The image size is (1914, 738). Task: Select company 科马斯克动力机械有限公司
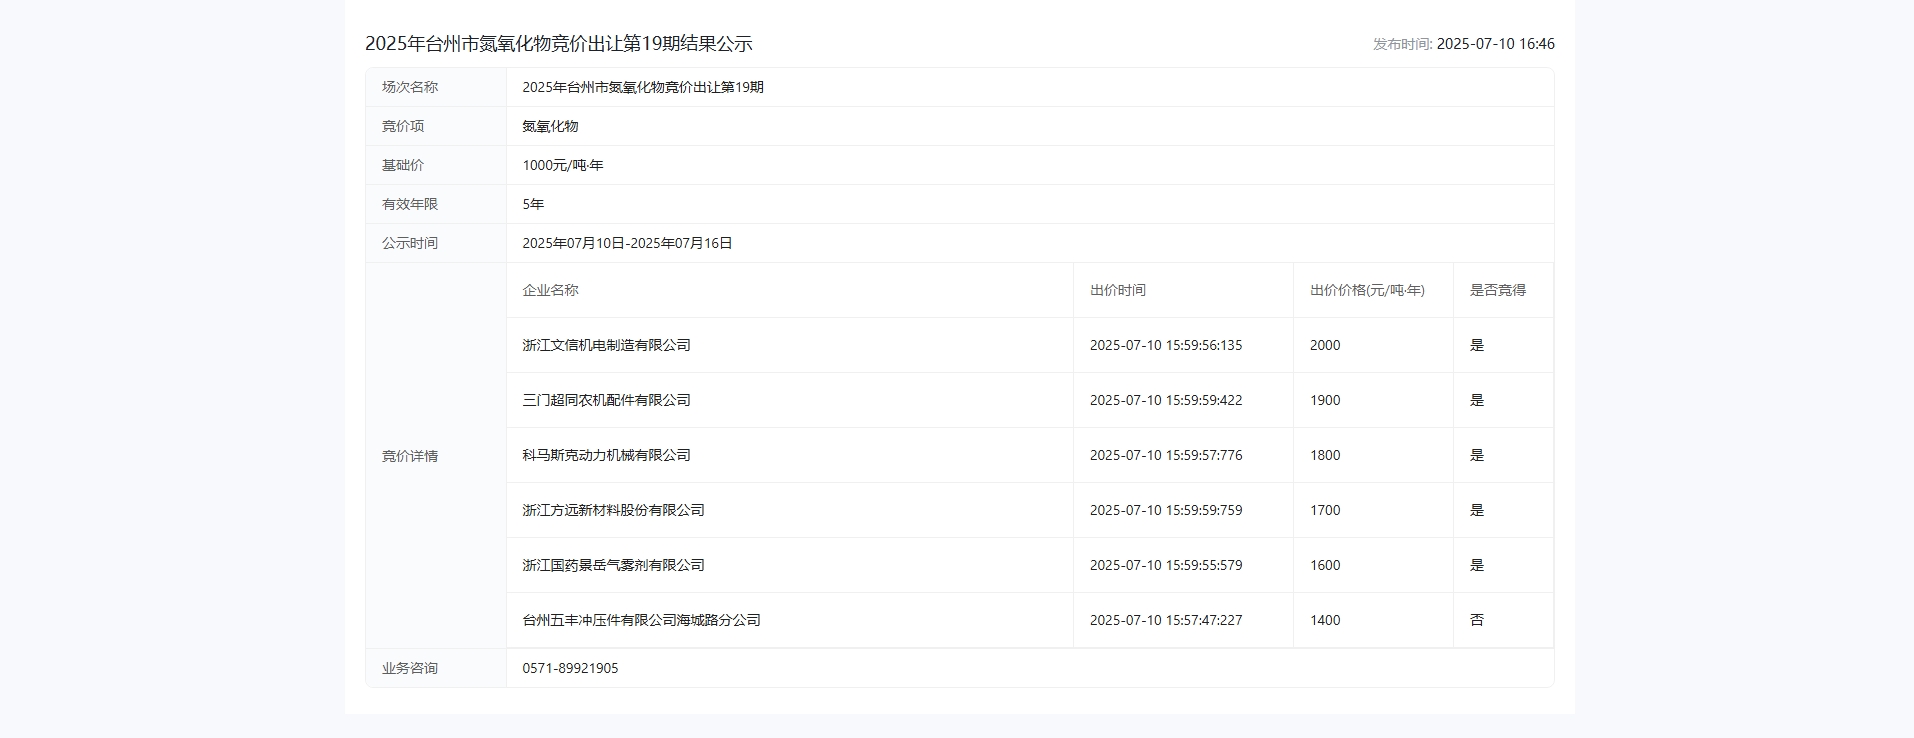coord(606,455)
